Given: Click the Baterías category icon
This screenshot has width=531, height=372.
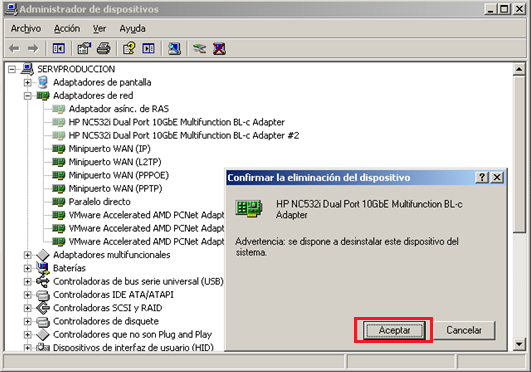Looking at the screenshot, I should (43, 268).
